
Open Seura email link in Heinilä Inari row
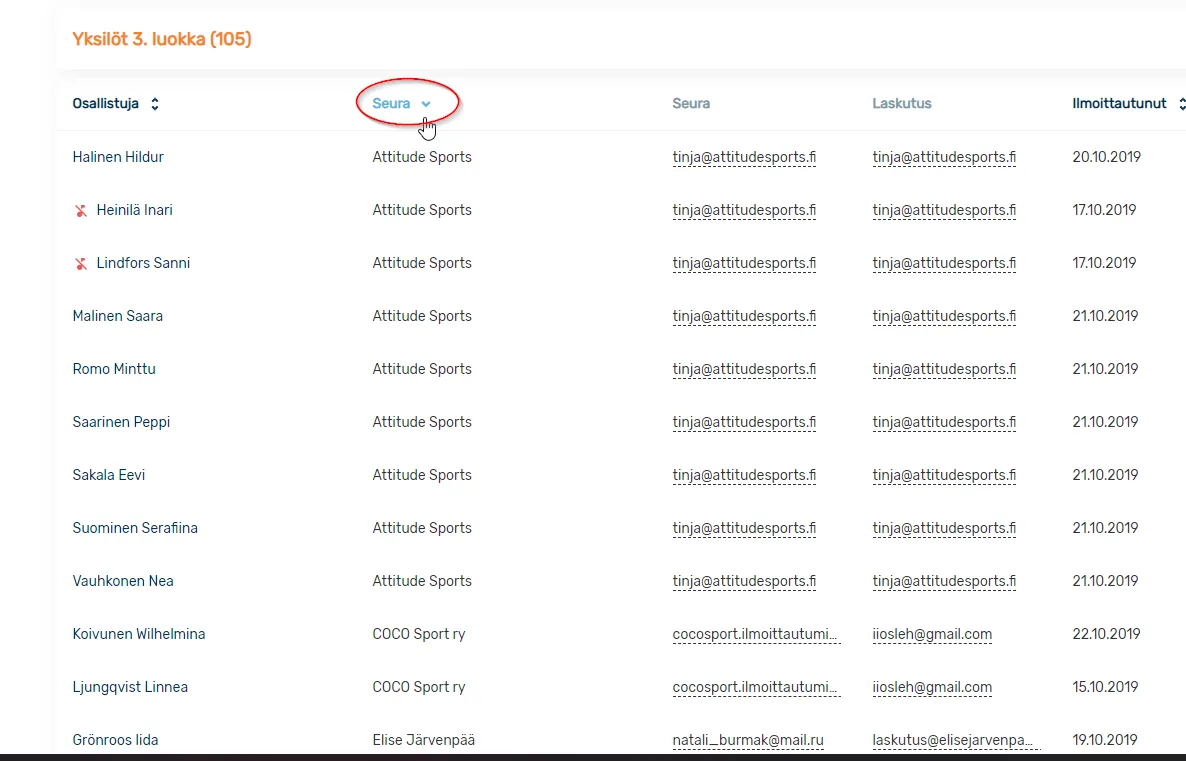(x=744, y=210)
